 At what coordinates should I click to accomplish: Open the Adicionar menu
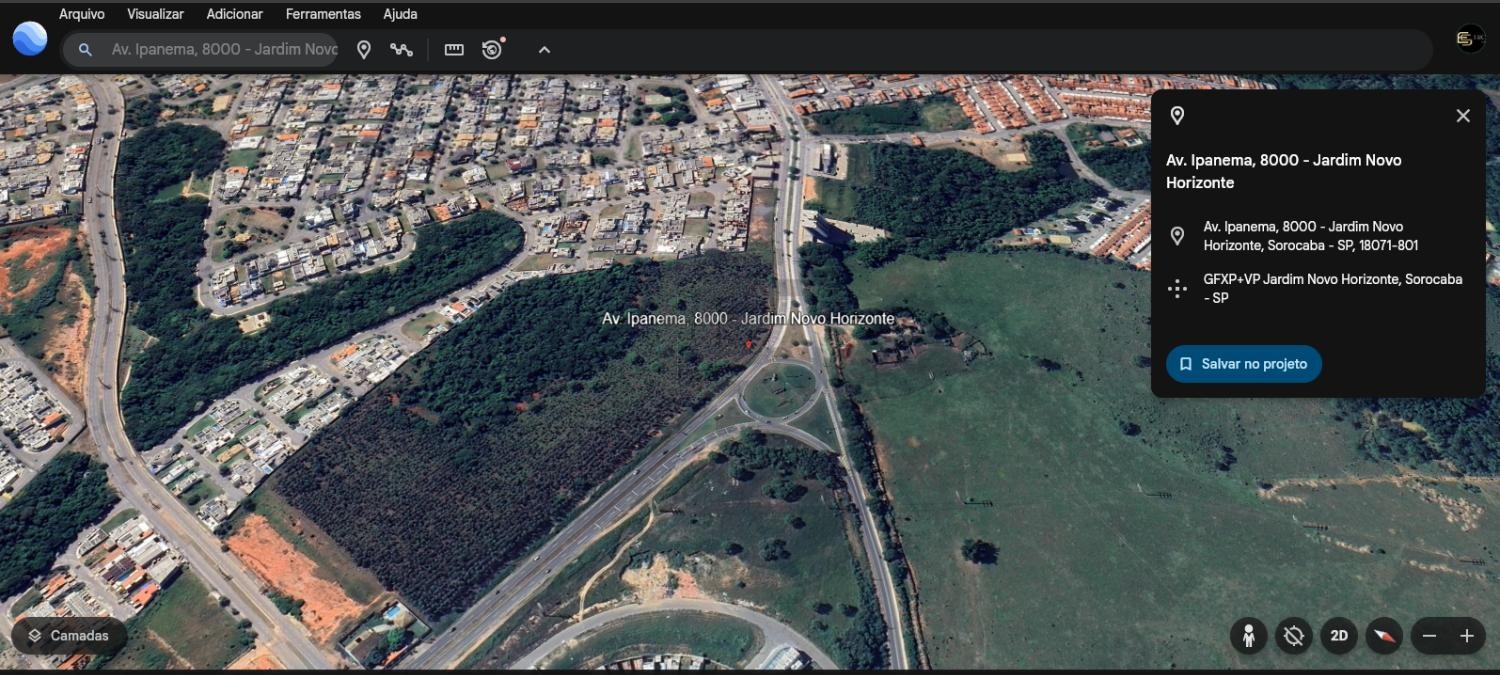click(x=234, y=14)
